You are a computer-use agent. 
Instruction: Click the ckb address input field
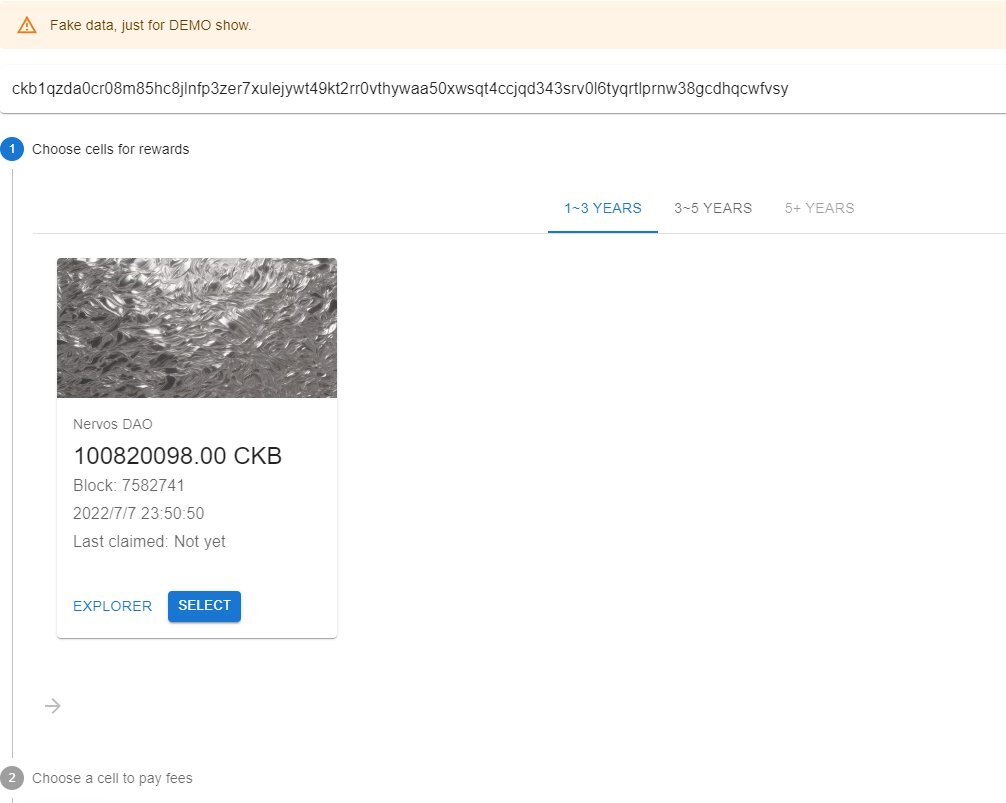503,89
